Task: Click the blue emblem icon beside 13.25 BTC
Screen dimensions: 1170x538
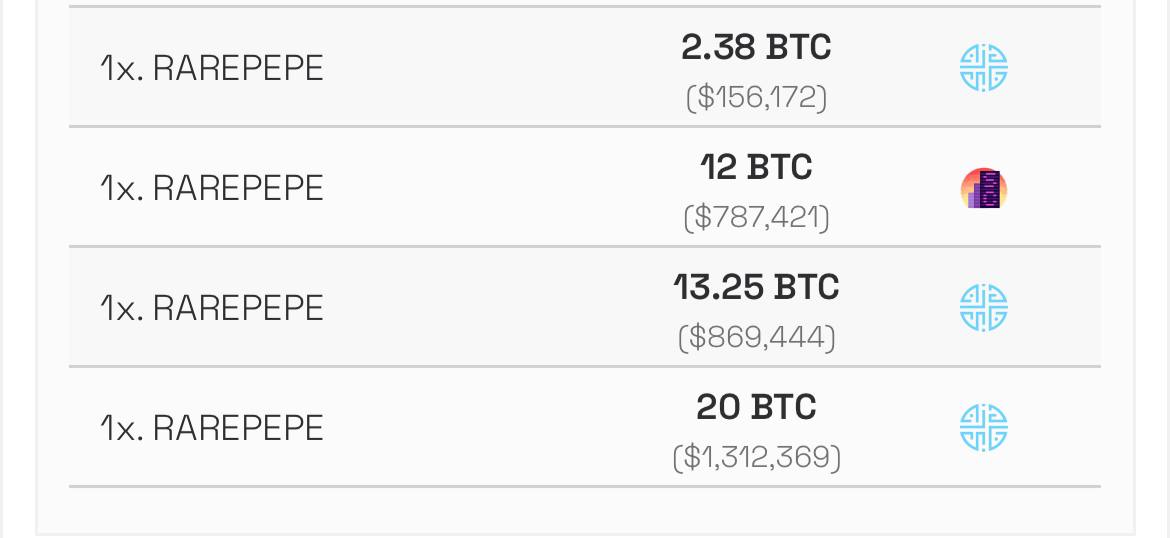Action: tap(983, 307)
